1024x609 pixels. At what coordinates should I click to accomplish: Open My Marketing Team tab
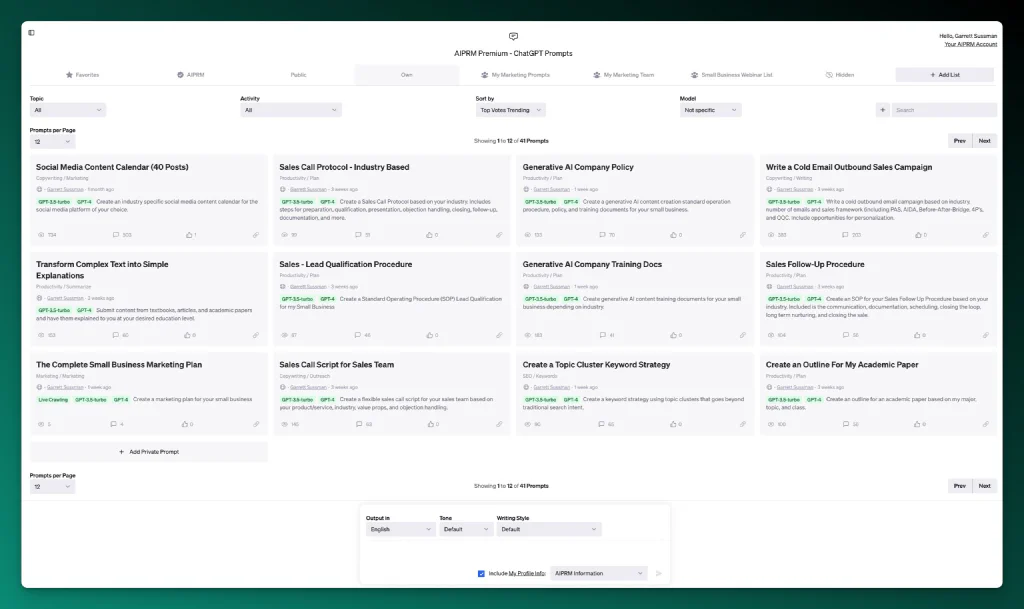coord(624,75)
